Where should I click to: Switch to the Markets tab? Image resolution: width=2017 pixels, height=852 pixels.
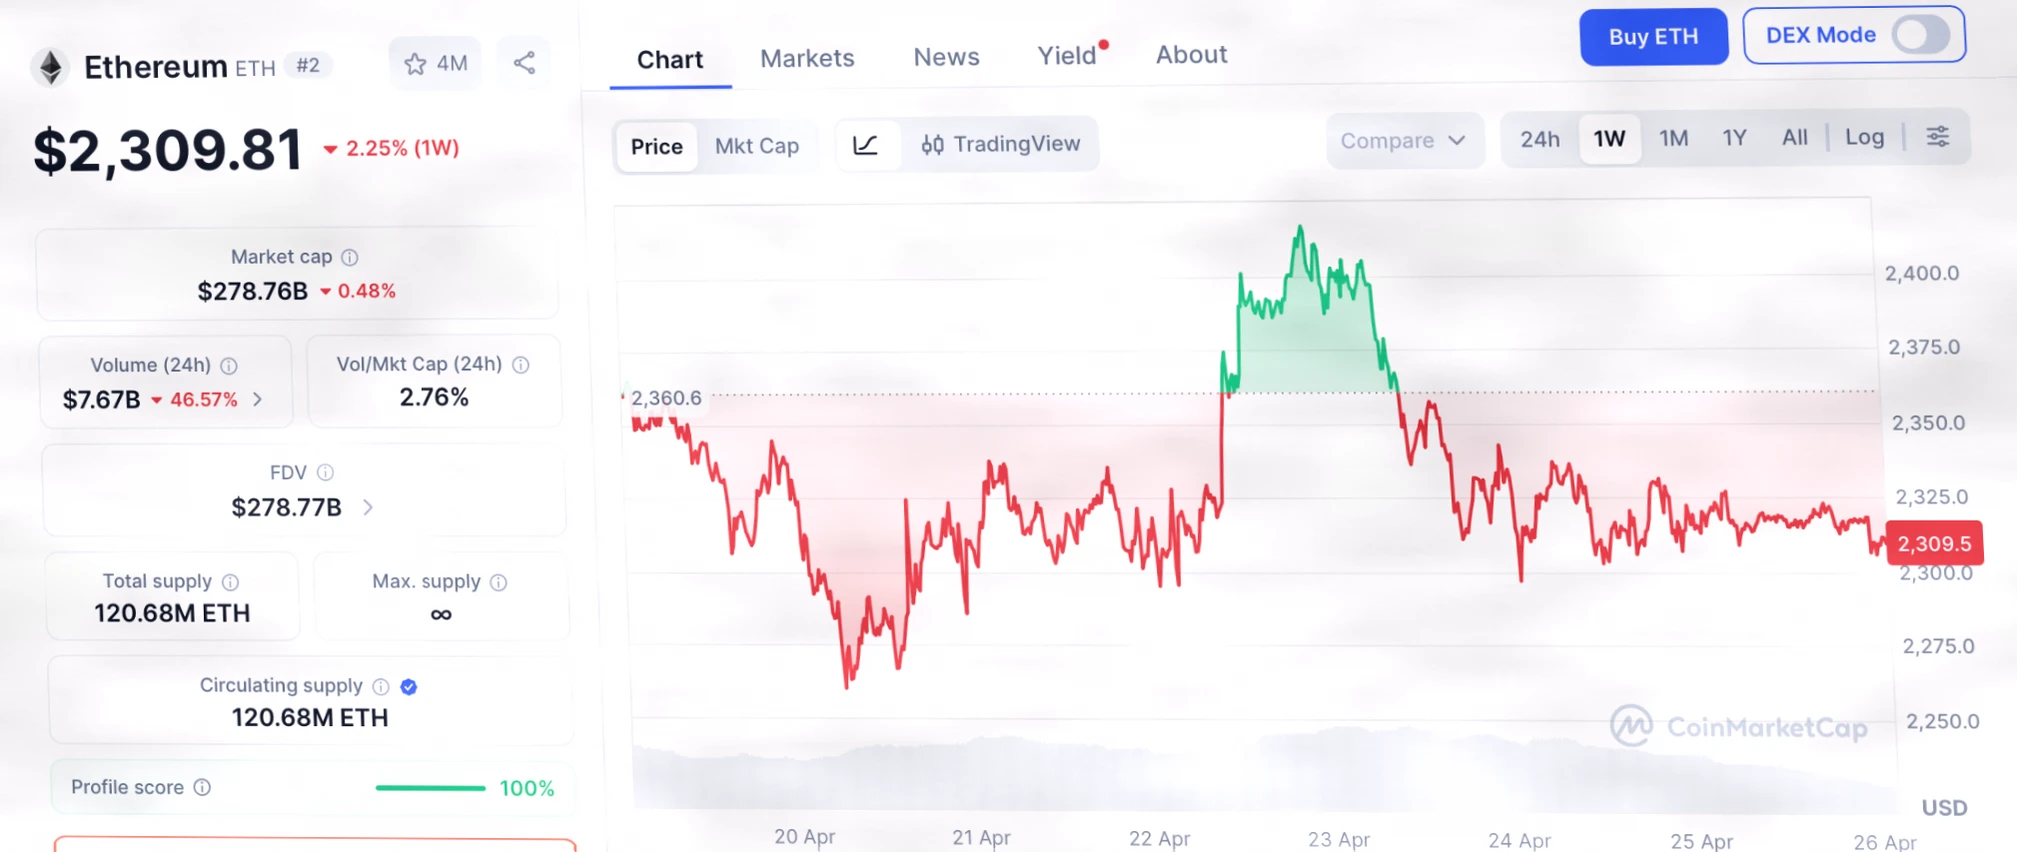pyautogui.click(x=807, y=57)
